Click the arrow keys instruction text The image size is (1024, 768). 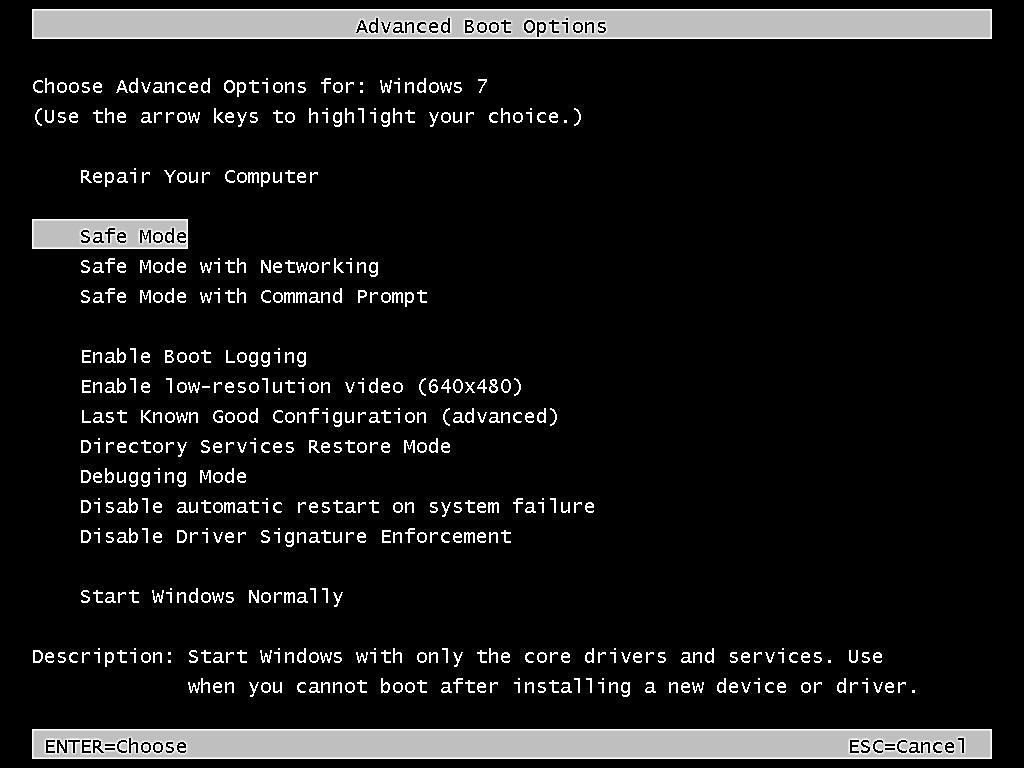[307, 116]
